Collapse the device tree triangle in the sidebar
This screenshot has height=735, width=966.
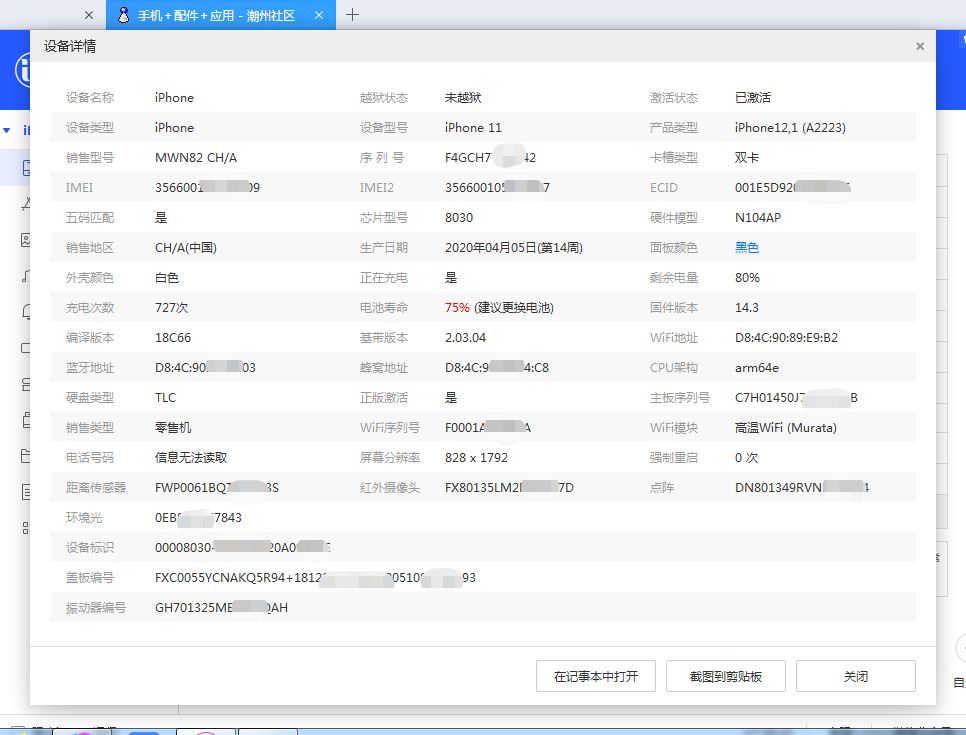pos(7,130)
